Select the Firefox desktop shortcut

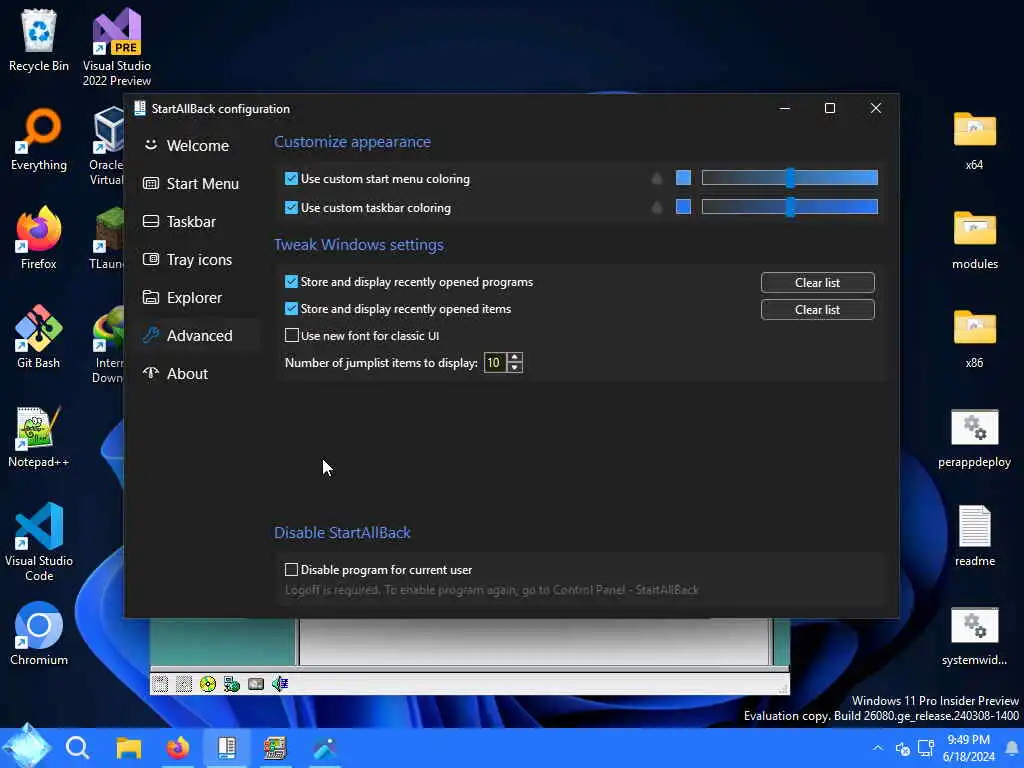[39, 238]
